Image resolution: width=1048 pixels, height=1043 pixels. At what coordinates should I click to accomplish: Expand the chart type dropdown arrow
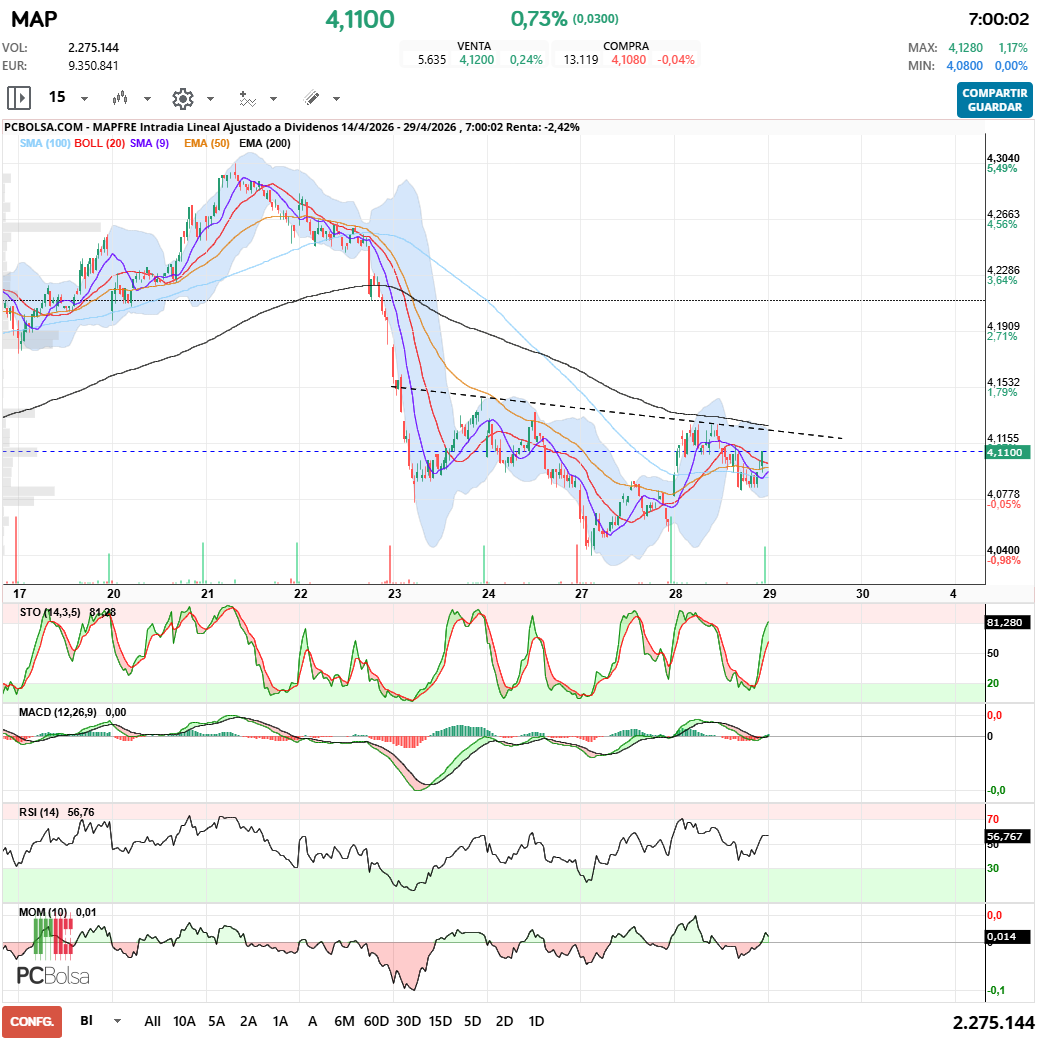pos(147,99)
